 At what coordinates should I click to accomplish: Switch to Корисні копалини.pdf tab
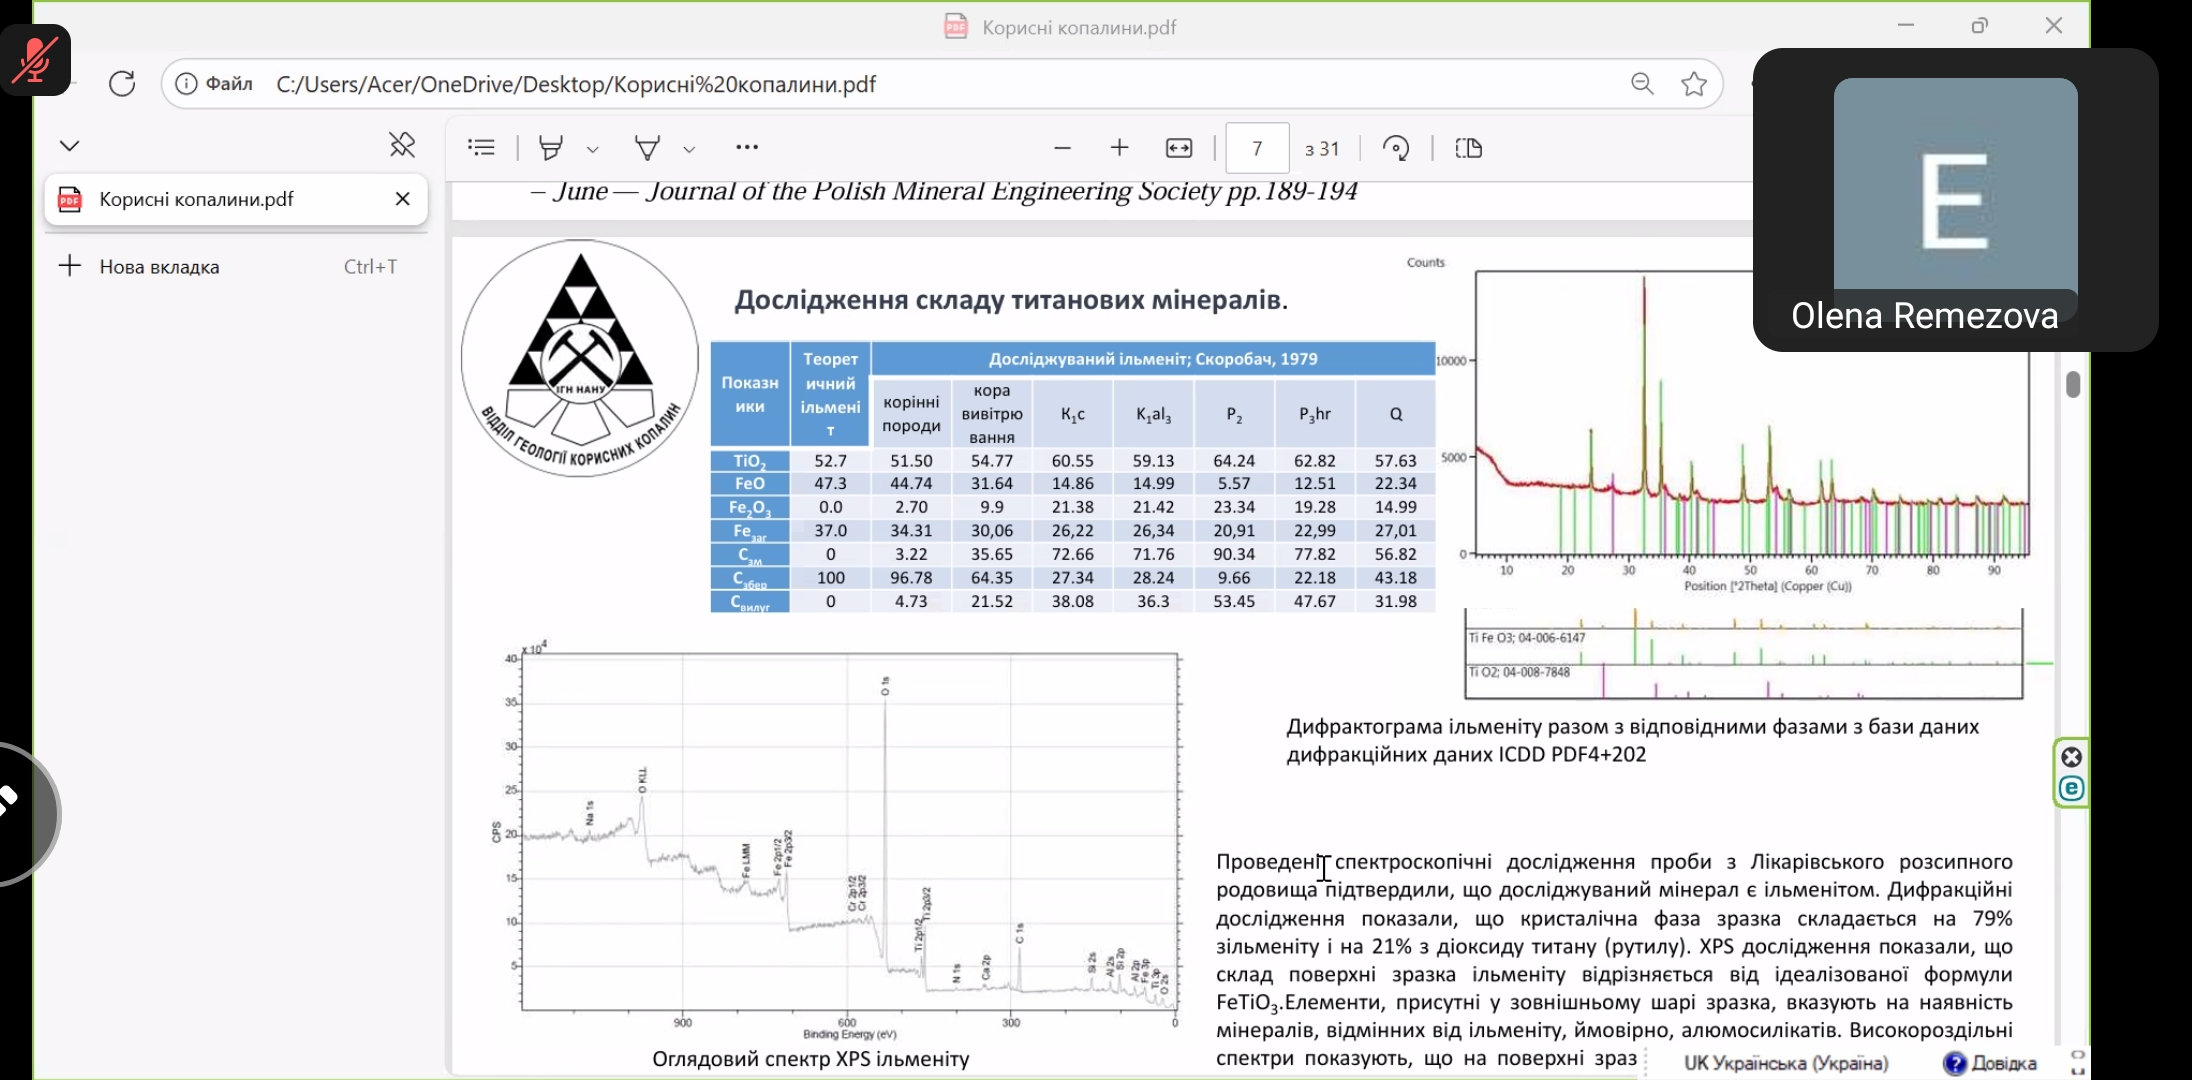(x=197, y=199)
